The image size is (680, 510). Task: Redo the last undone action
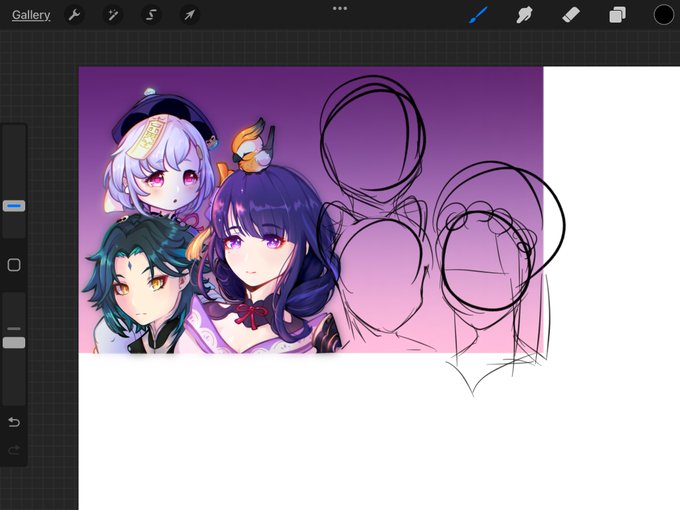point(14,450)
